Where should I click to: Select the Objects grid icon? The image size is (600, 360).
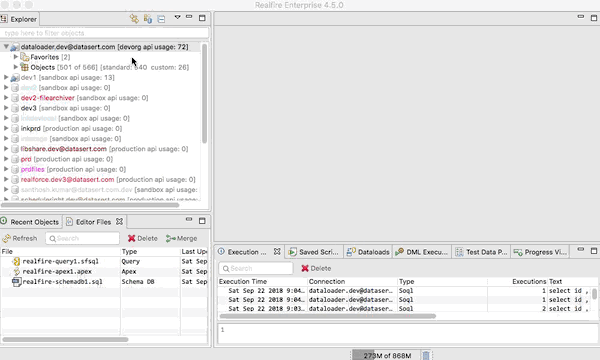point(24,67)
